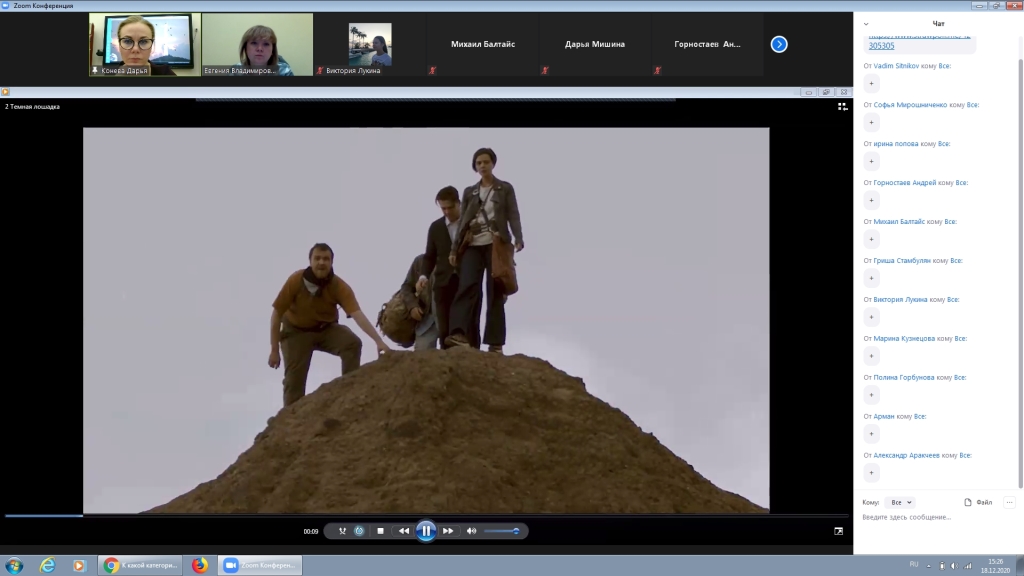Click the plus message from Арман

(x=871, y=434)
